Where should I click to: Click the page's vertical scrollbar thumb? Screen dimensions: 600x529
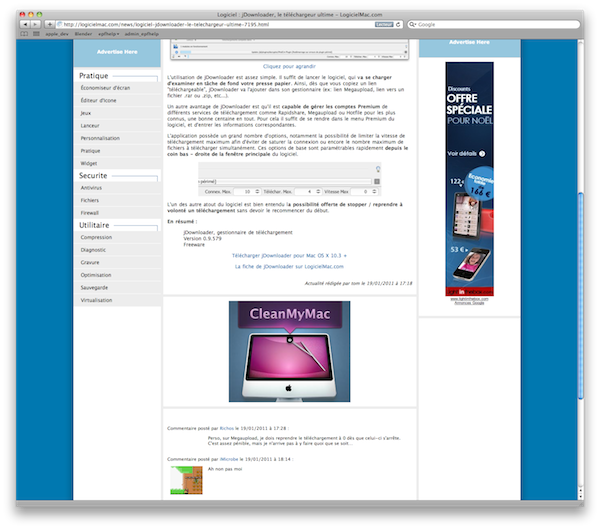[x=581, y=296]
